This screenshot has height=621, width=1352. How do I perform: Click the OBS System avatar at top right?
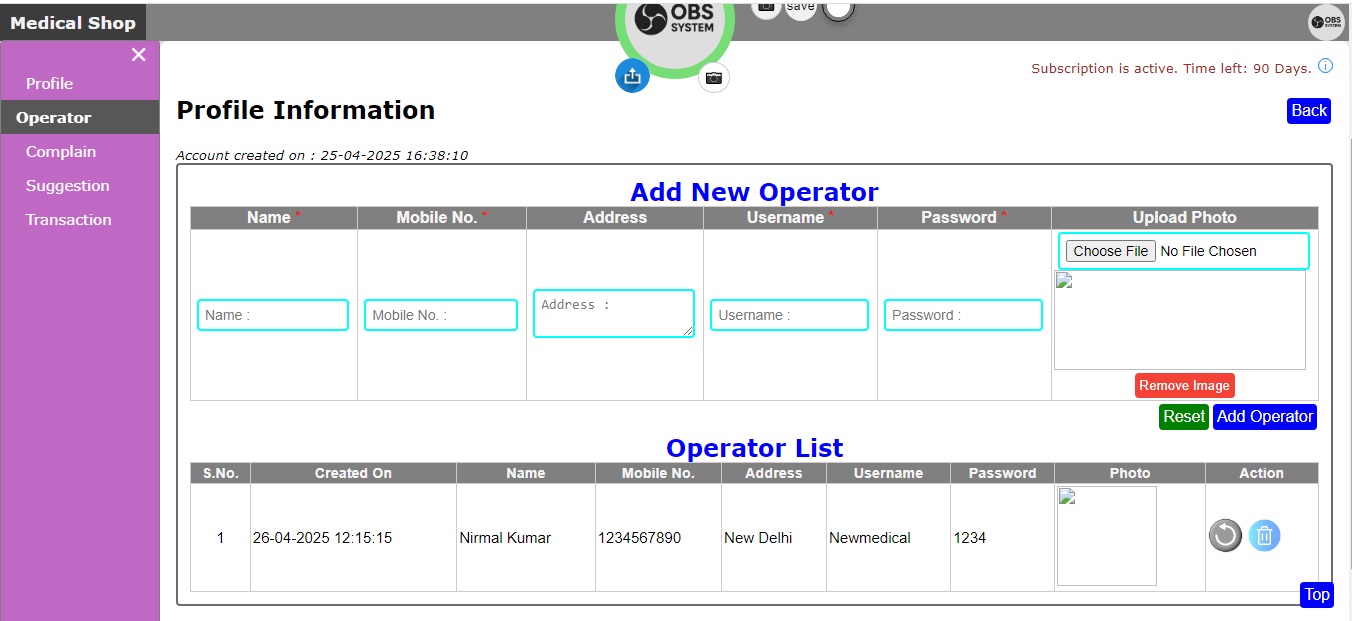tap(1326, 22)
